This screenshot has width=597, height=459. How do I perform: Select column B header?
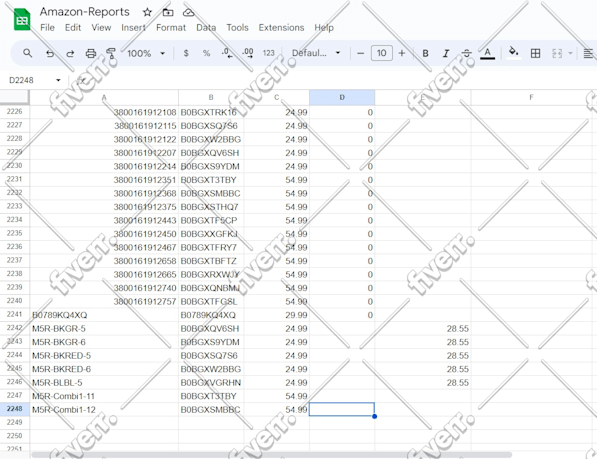(211, 97)
